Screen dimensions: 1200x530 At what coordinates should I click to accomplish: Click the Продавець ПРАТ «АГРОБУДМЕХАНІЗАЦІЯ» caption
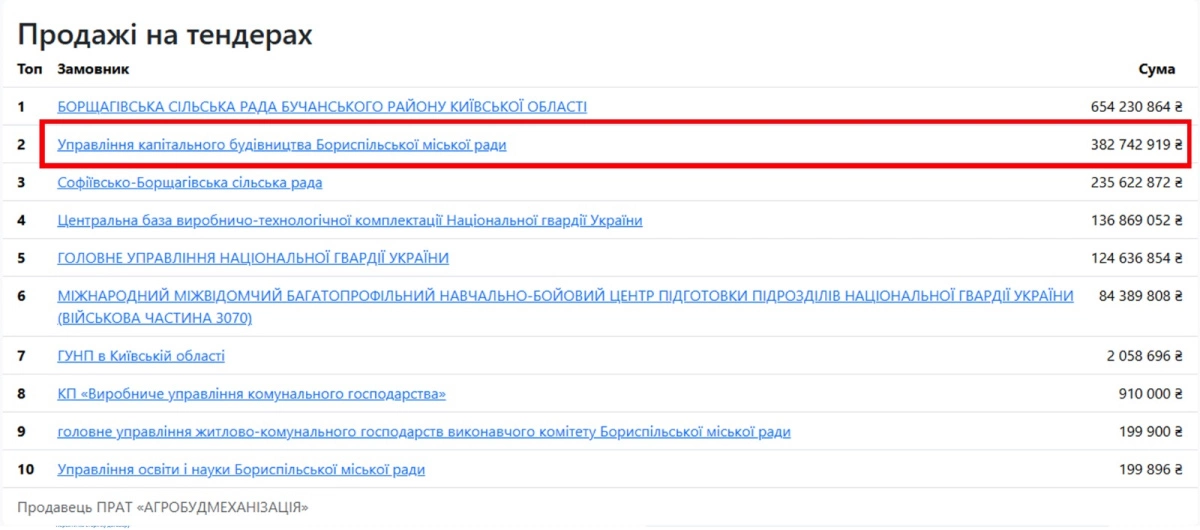tap(163, 507)
